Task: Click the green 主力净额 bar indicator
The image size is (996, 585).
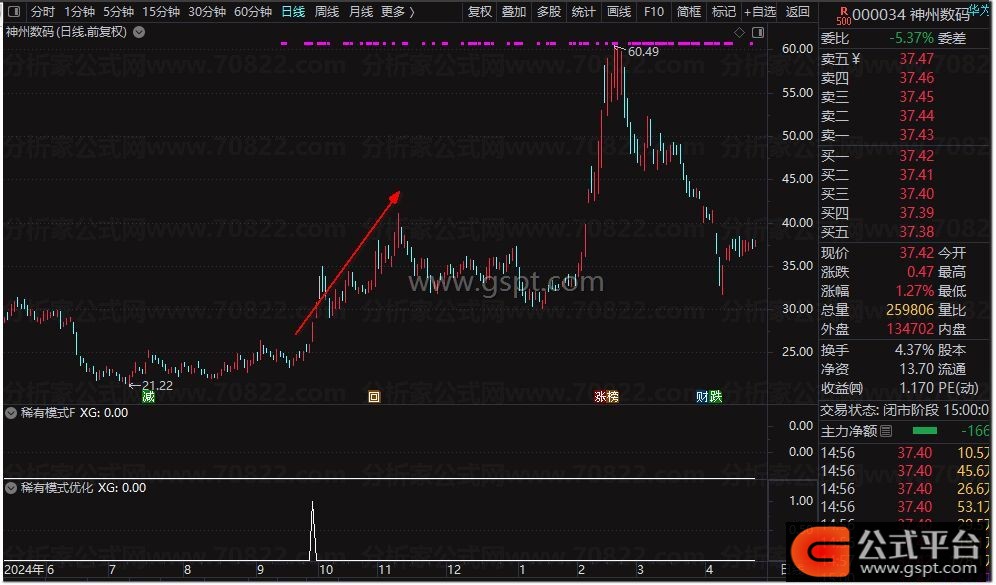Action: [x=925, y=431]
